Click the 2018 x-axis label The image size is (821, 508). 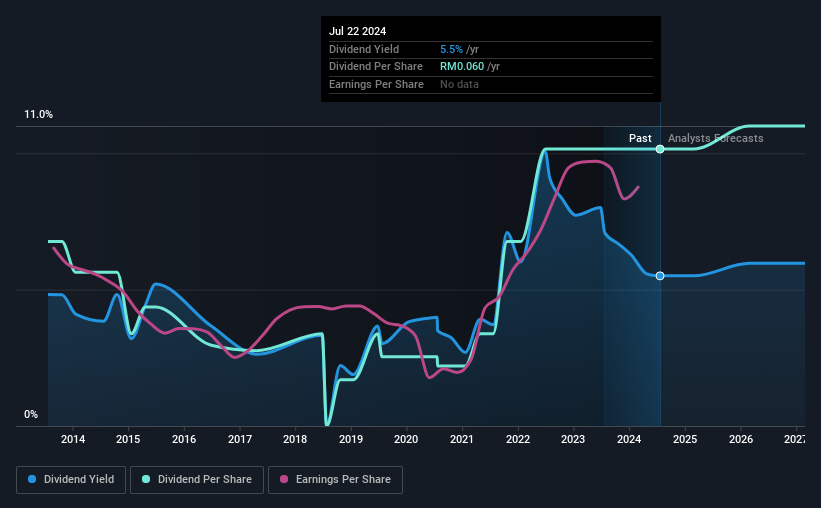pyautogui.click(x=295, y=439)
